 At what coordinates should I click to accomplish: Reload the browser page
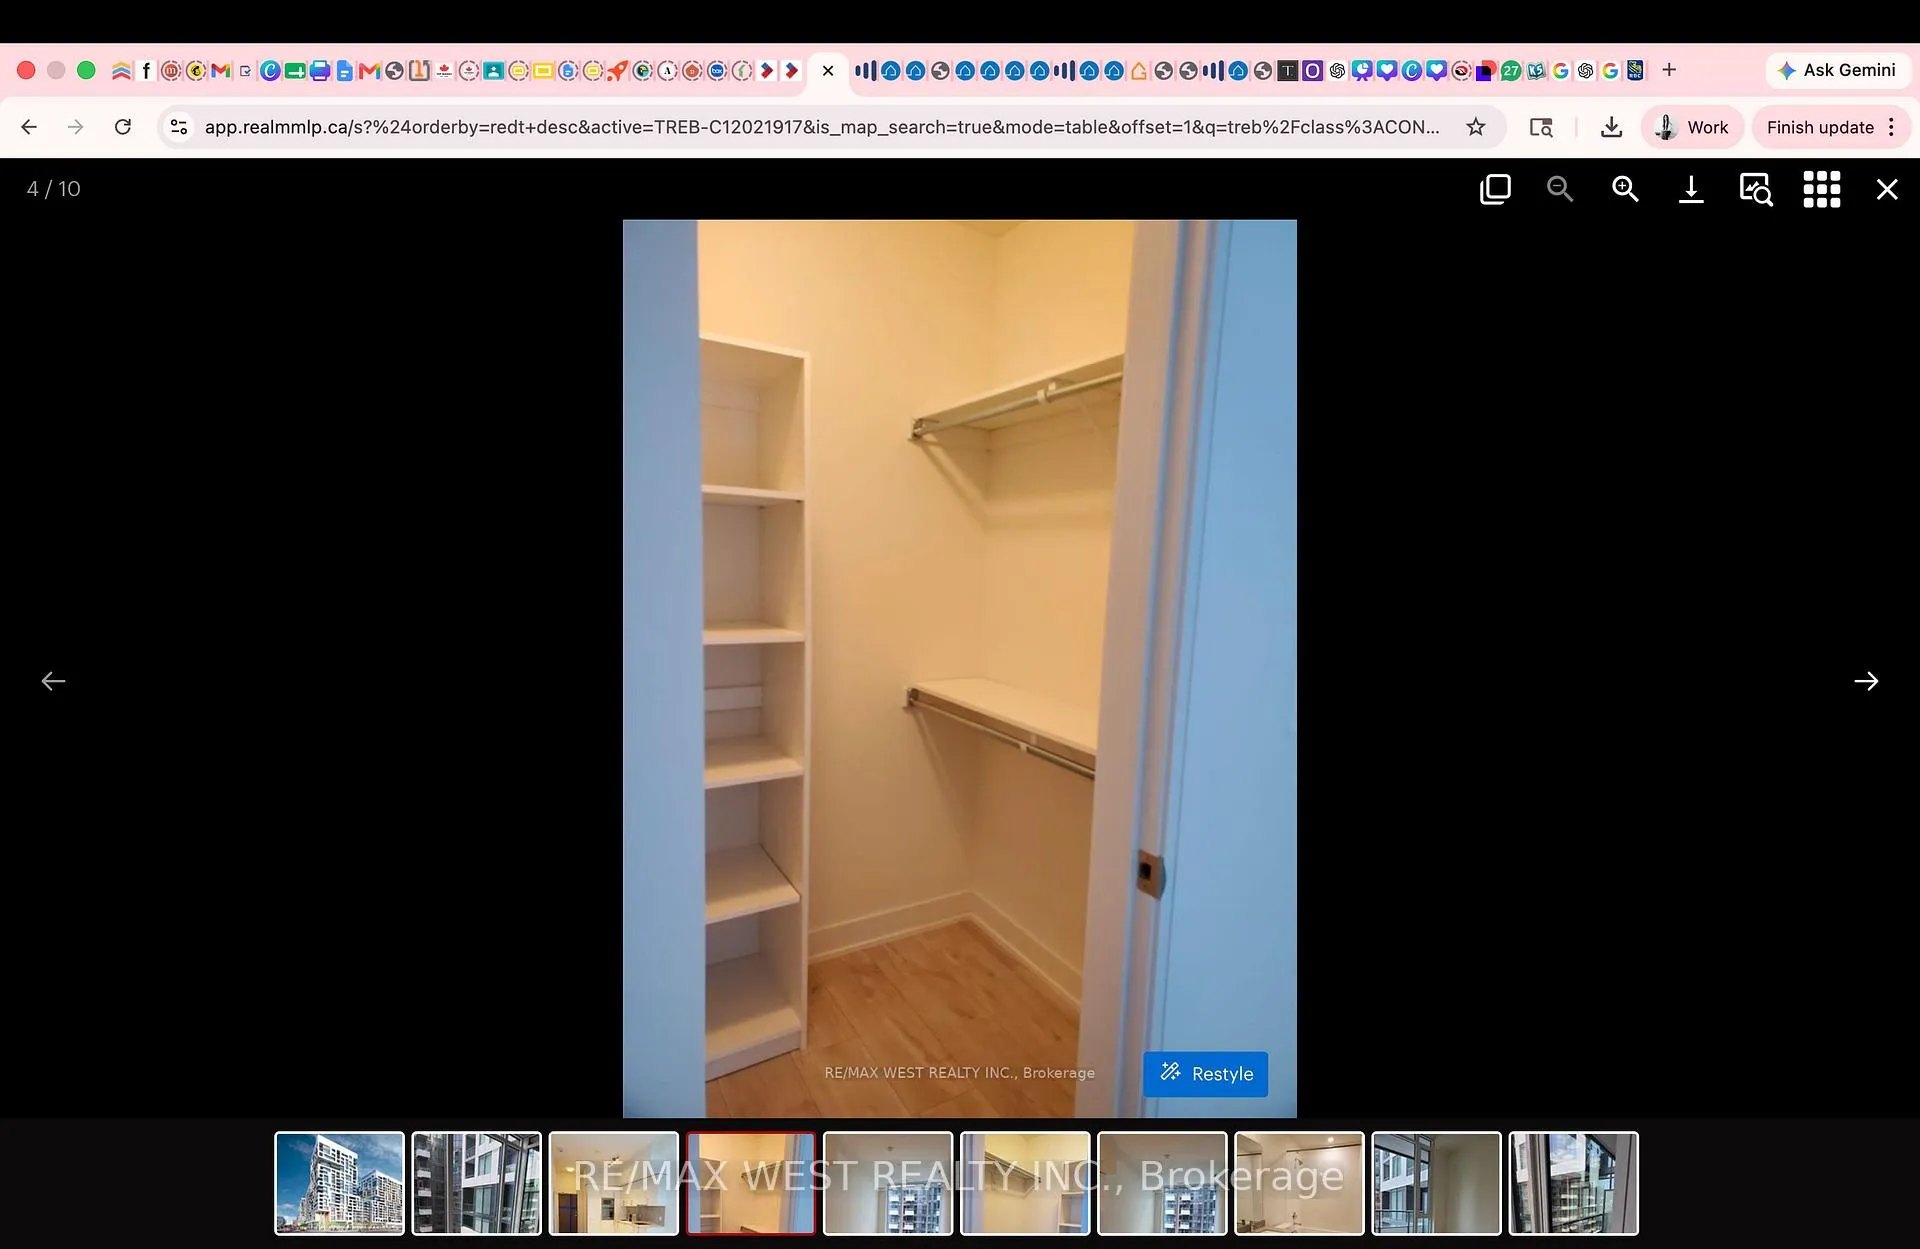pos(123,127)
